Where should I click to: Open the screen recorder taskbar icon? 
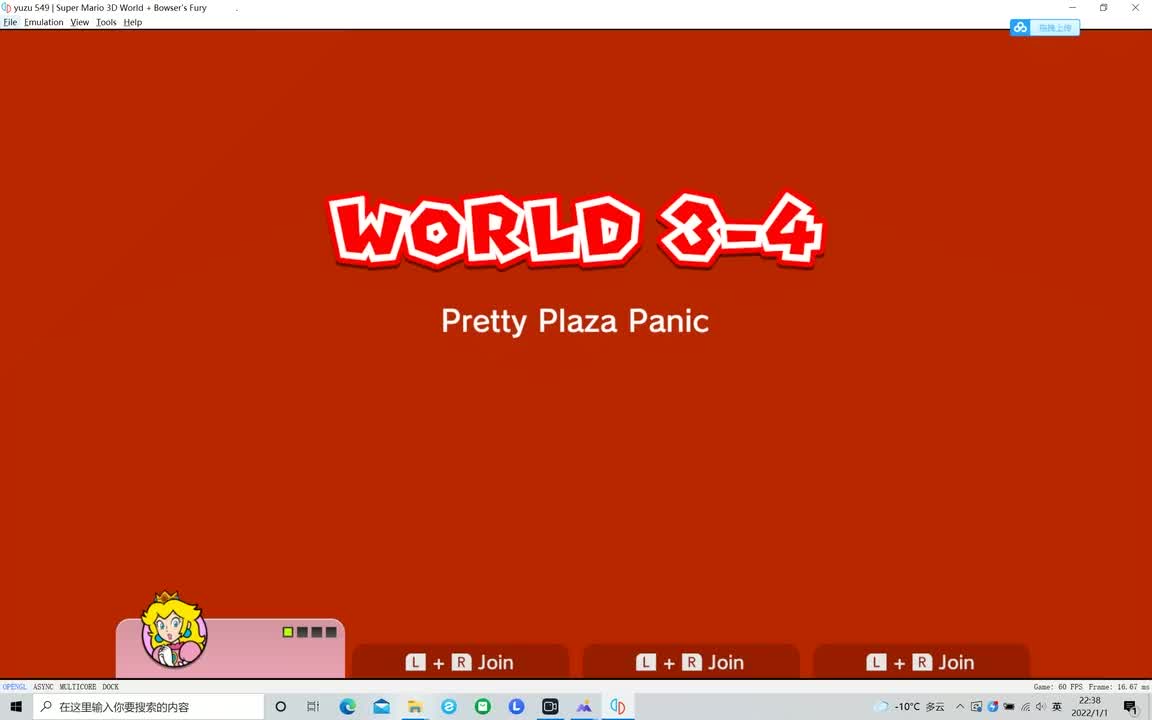[550, 707]
